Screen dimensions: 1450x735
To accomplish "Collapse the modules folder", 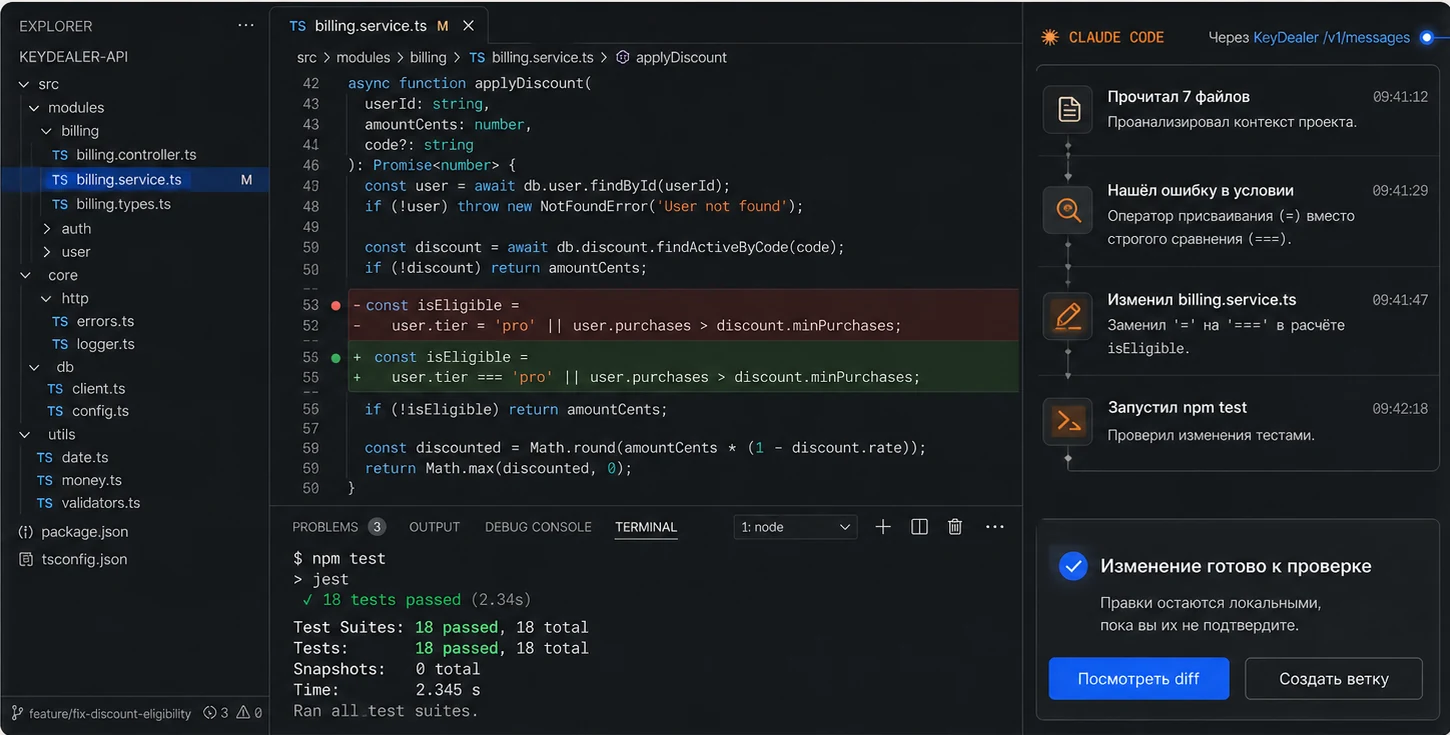I will tap(34, 107).
